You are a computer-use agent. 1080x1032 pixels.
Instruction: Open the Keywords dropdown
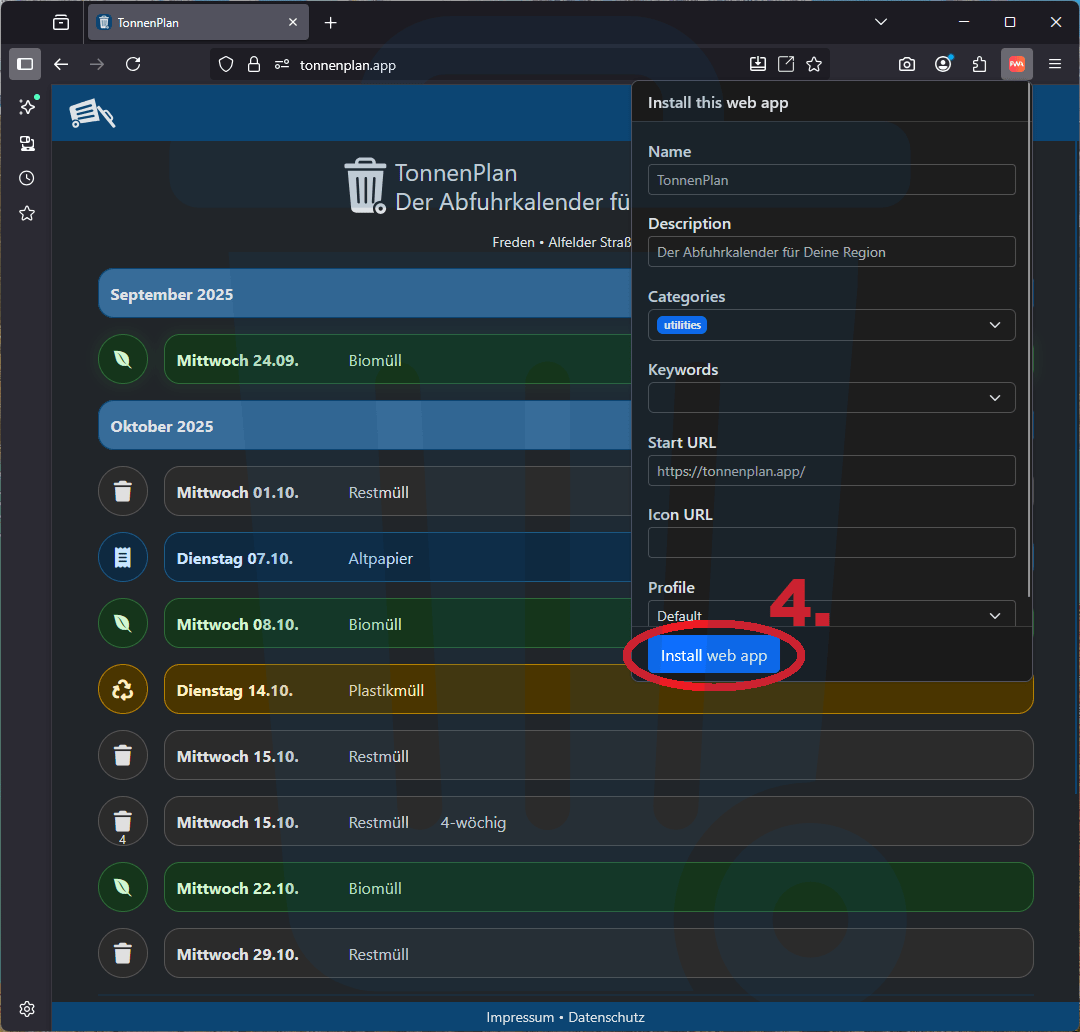(x=994, y=398)
